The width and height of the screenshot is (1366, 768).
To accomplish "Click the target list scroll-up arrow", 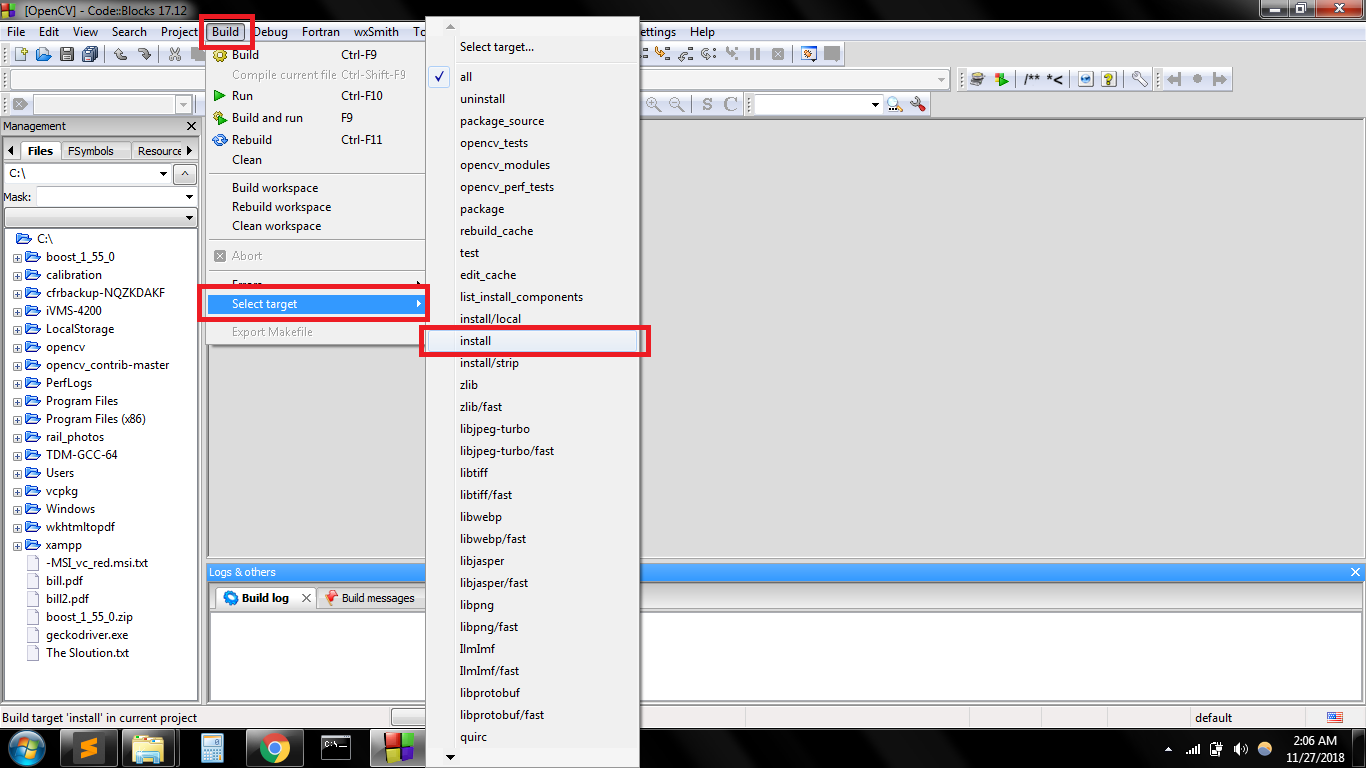I will (449, 27).
